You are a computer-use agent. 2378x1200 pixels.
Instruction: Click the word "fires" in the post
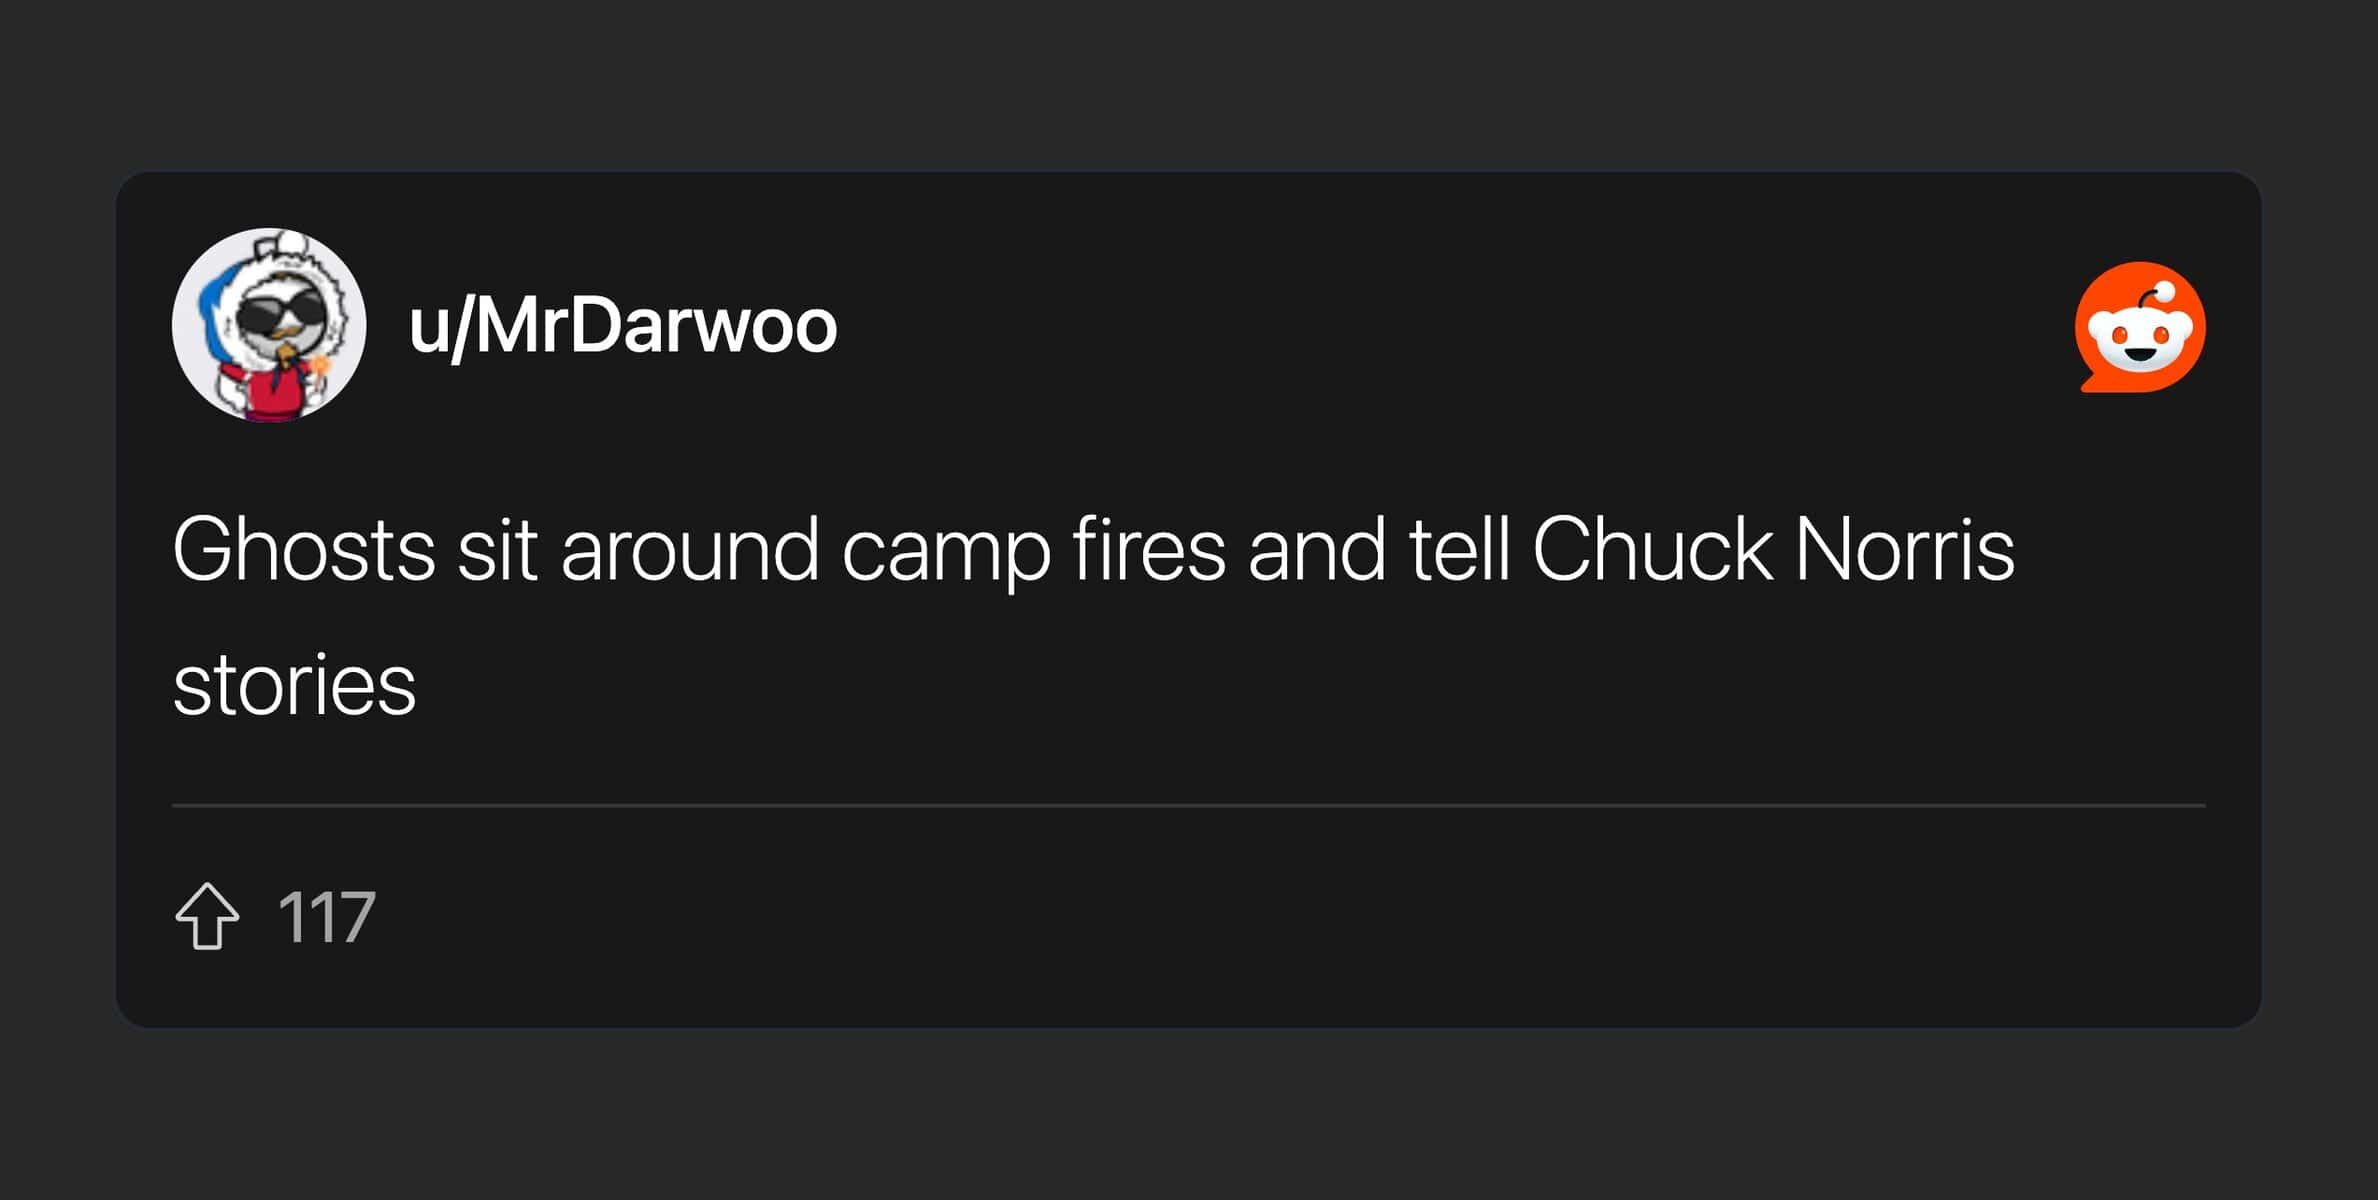(1149, 549)
